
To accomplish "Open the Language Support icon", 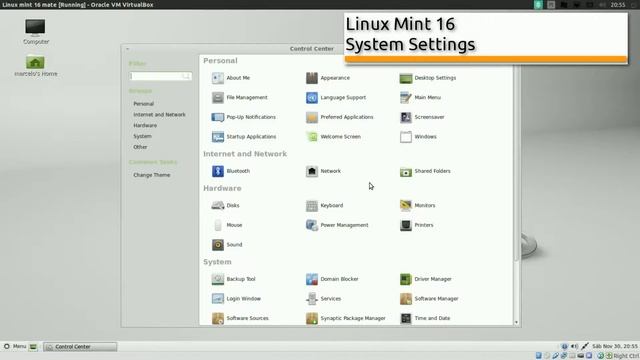I will tap(312, 98).
